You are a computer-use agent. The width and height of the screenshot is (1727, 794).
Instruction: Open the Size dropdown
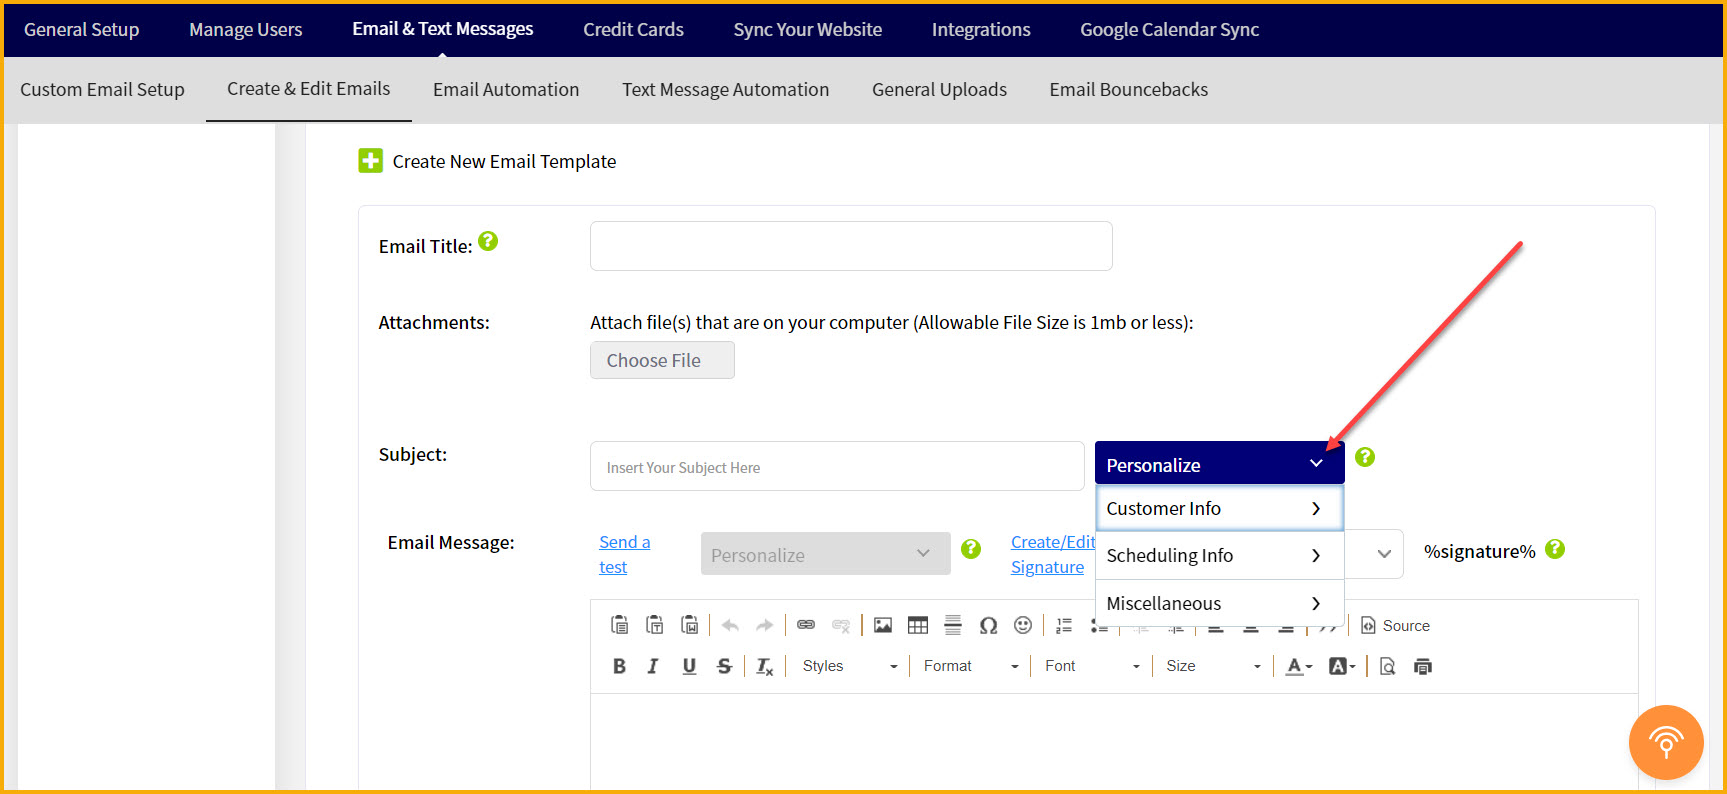tap(1213, 666)
